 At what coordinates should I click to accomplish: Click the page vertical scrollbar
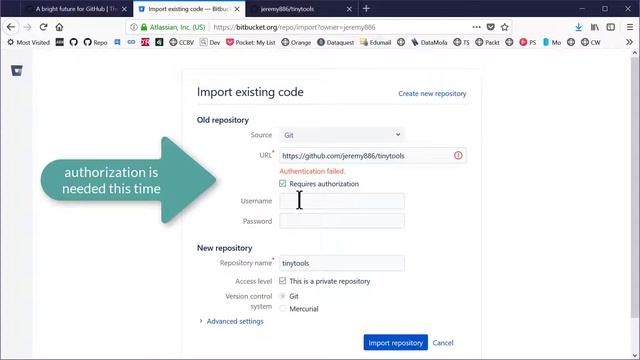click(x=634, y=188)
